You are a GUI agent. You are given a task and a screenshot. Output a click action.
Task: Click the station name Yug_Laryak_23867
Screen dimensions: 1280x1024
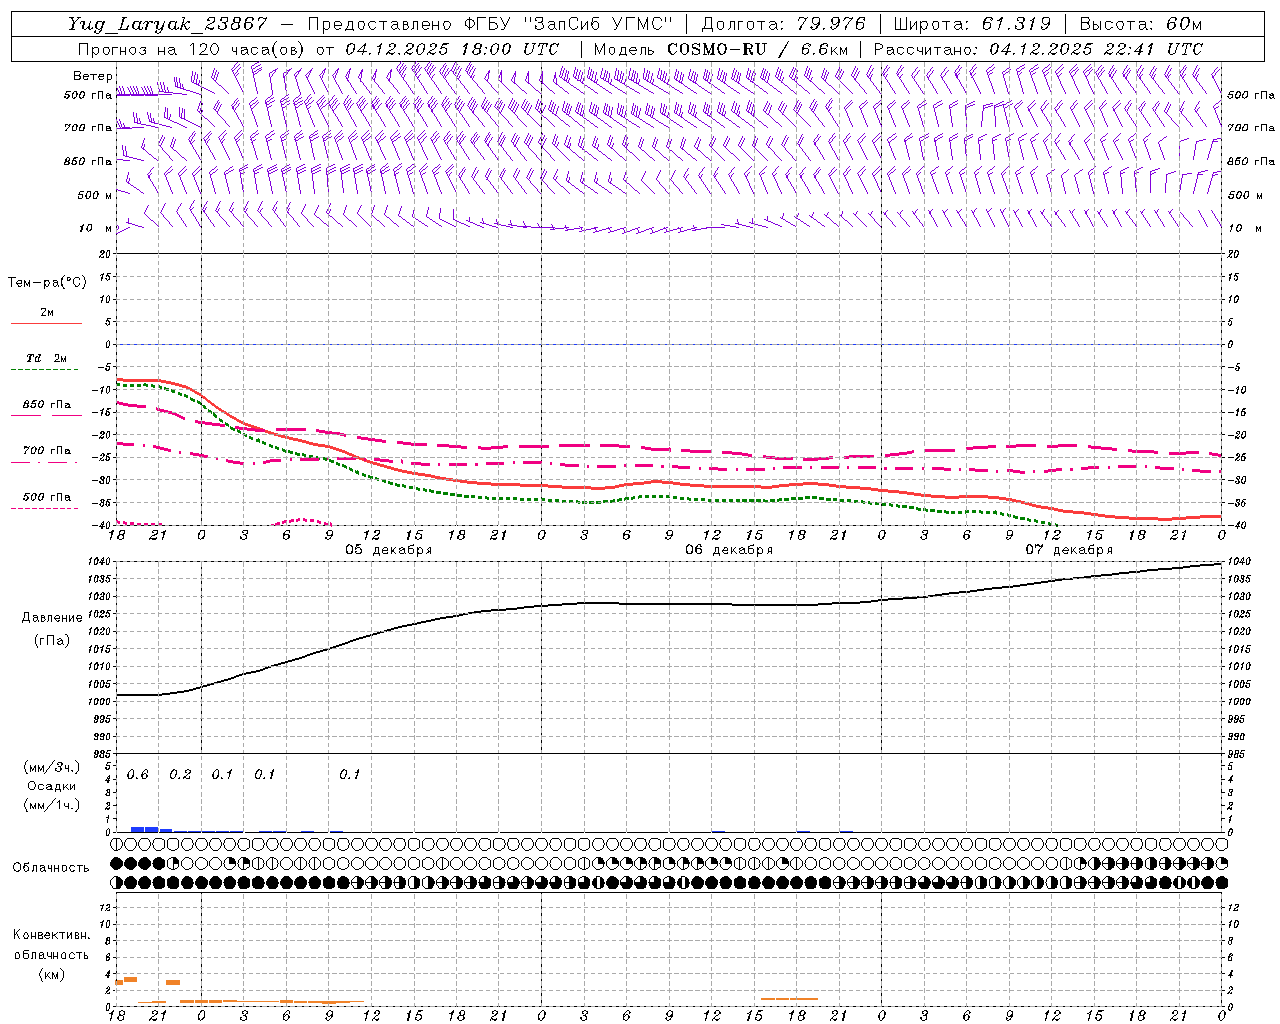(168, 24)
